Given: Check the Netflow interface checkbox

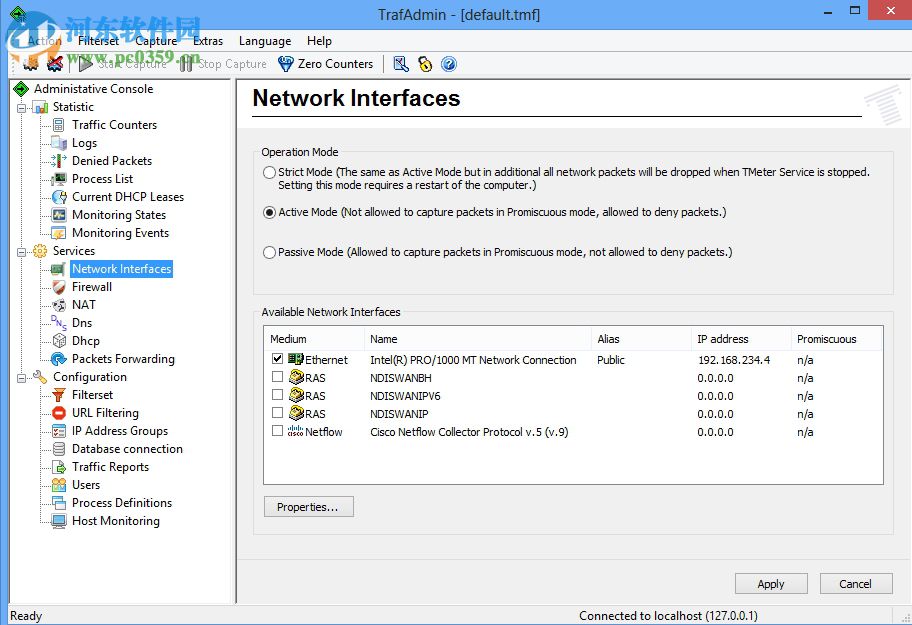Looking at the screenshot, I should pyautogui.click(x=277, y=431).
